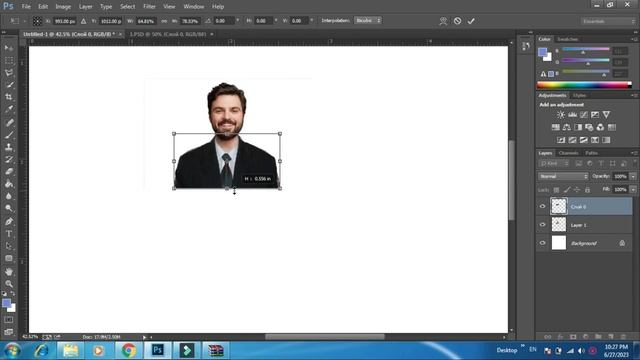Open the Layers panel options menu
Viewport: 640px width, 360px height.
pos(634,153)
